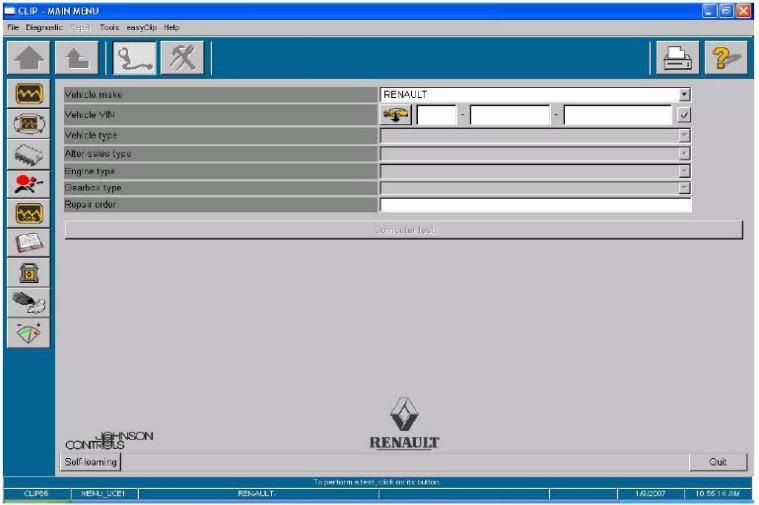Open the easyClip menu

[141, 28]
